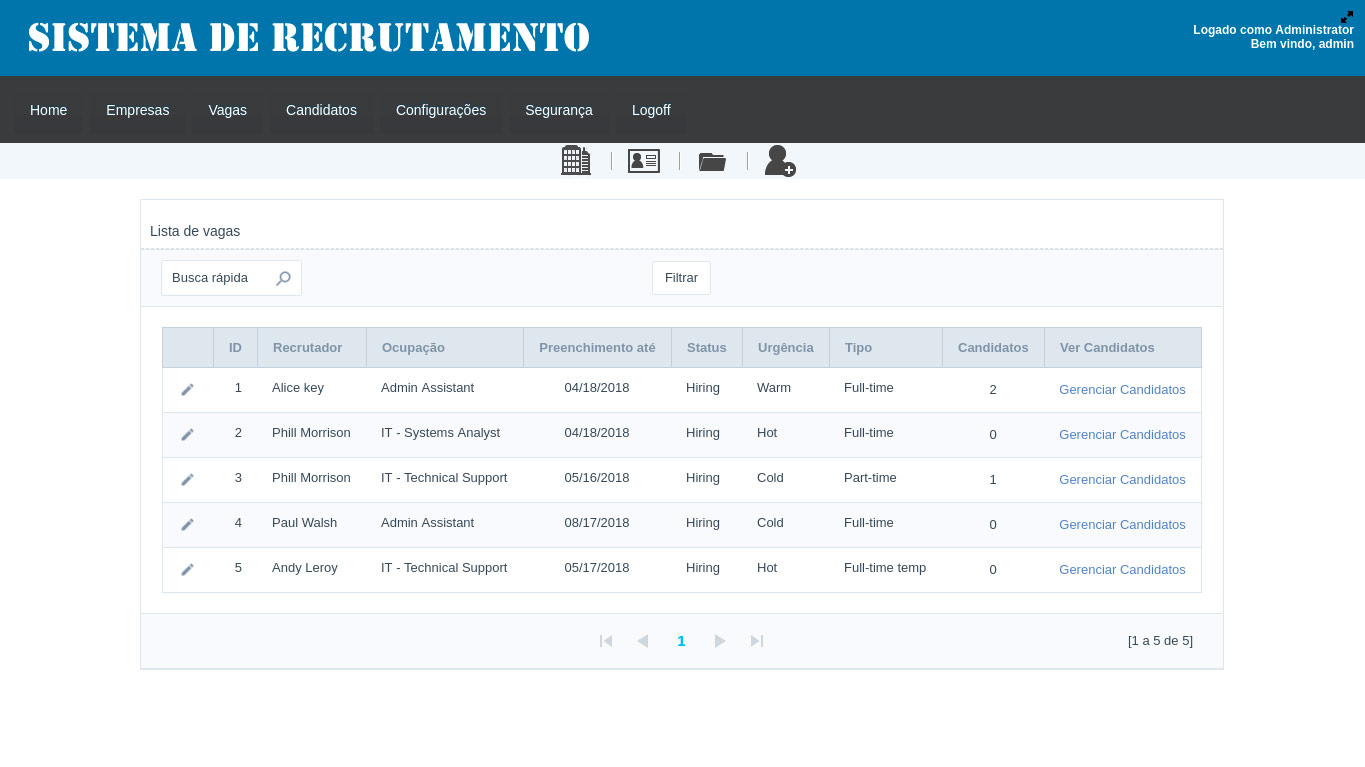Click pencil icon for vacancy ID 3

coord(187,480)
